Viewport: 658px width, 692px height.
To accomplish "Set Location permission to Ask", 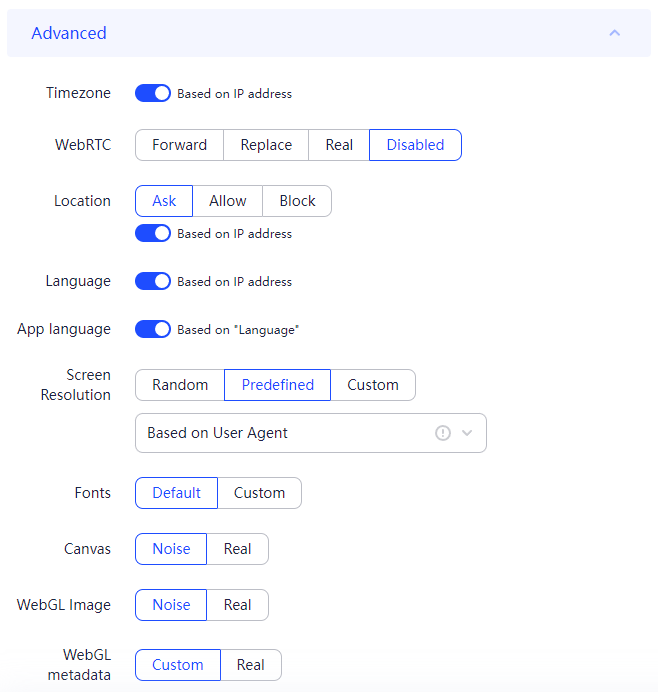I will 164,201.
